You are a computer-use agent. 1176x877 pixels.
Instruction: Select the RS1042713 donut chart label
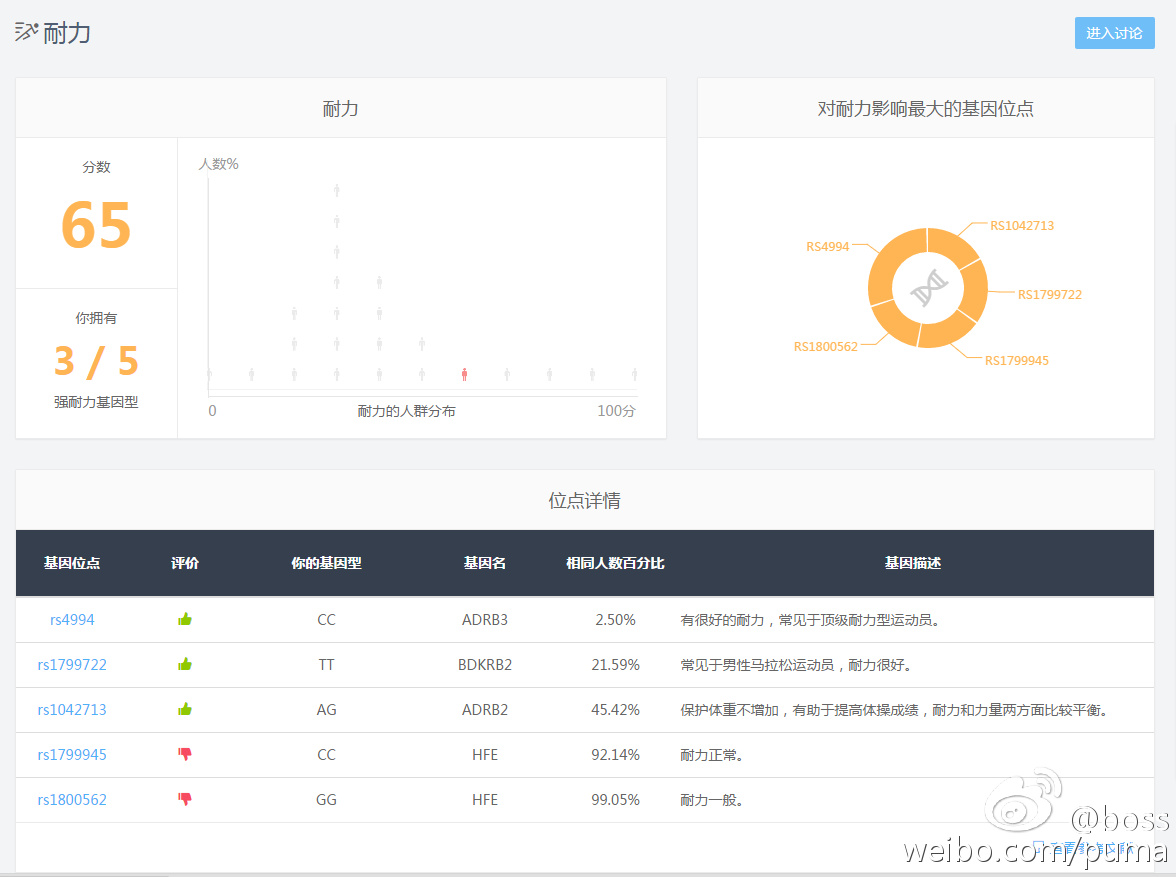pos(1022,226)
